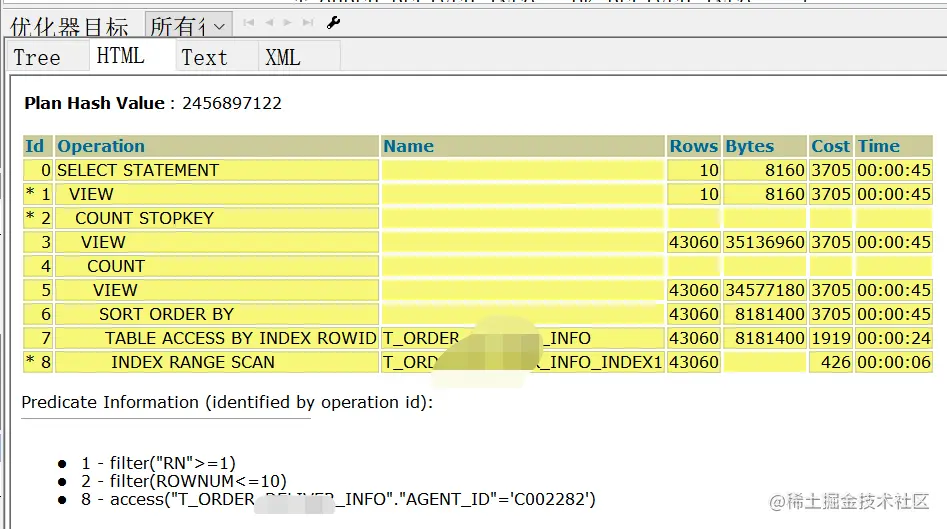The width and height of the screenshot is (947, 529).
Task: Click the Cost column header
Action: (830, 146)
